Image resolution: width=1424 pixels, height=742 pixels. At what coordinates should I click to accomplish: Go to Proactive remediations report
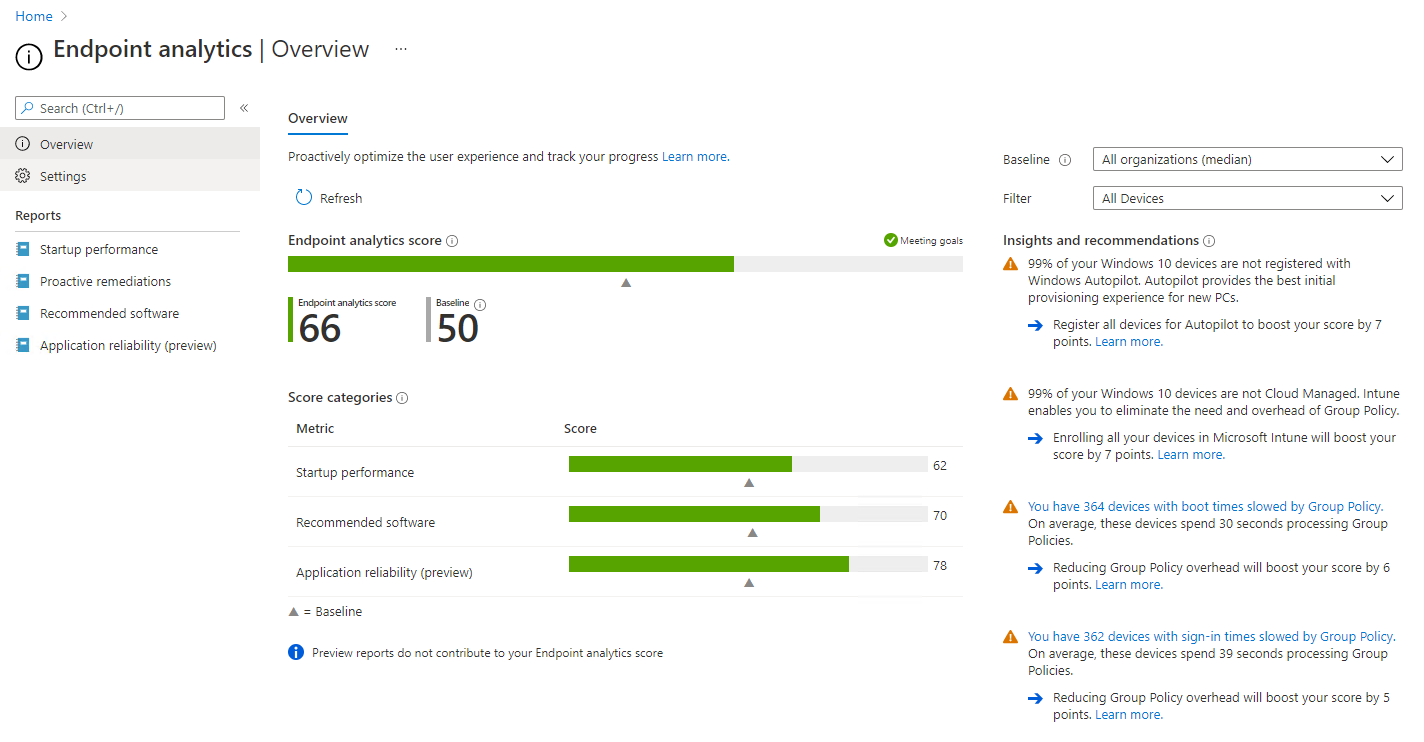(x=105, y=281)
